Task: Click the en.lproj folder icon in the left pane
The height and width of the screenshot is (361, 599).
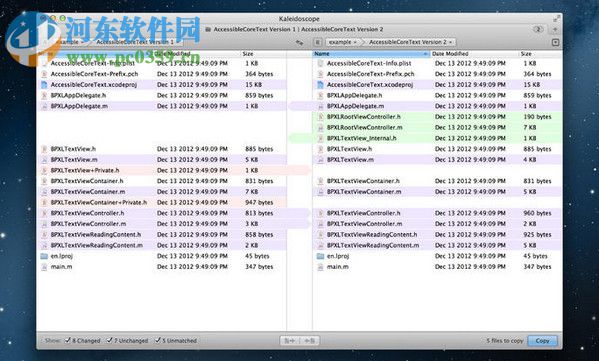Action: tap(44, 256)
